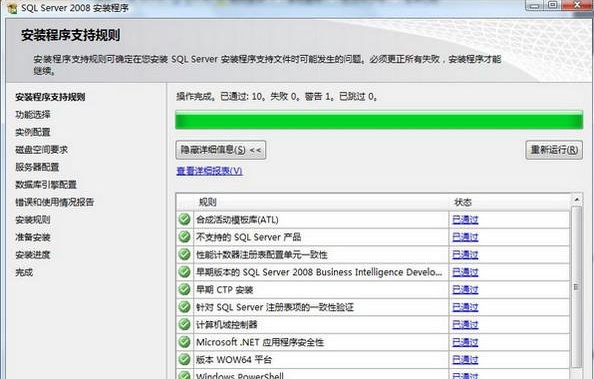Select 功能选择 step in sidebar

pyautogui.click(x=33, y=114)
